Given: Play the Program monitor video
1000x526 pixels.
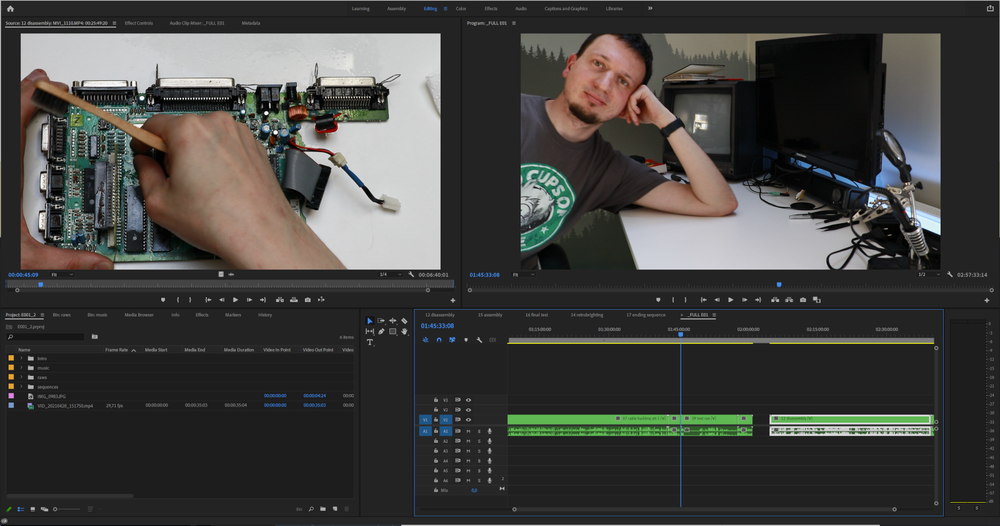Looking at the screenshot, I should pyautogui.click(x=731, y=300).
